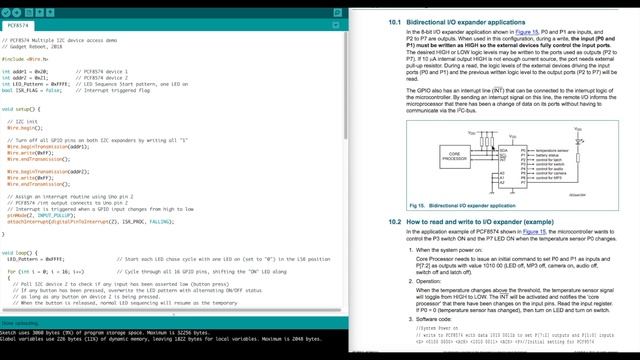Click the Arduino code editor vertical scrollbar

click(x=346, y=86)
